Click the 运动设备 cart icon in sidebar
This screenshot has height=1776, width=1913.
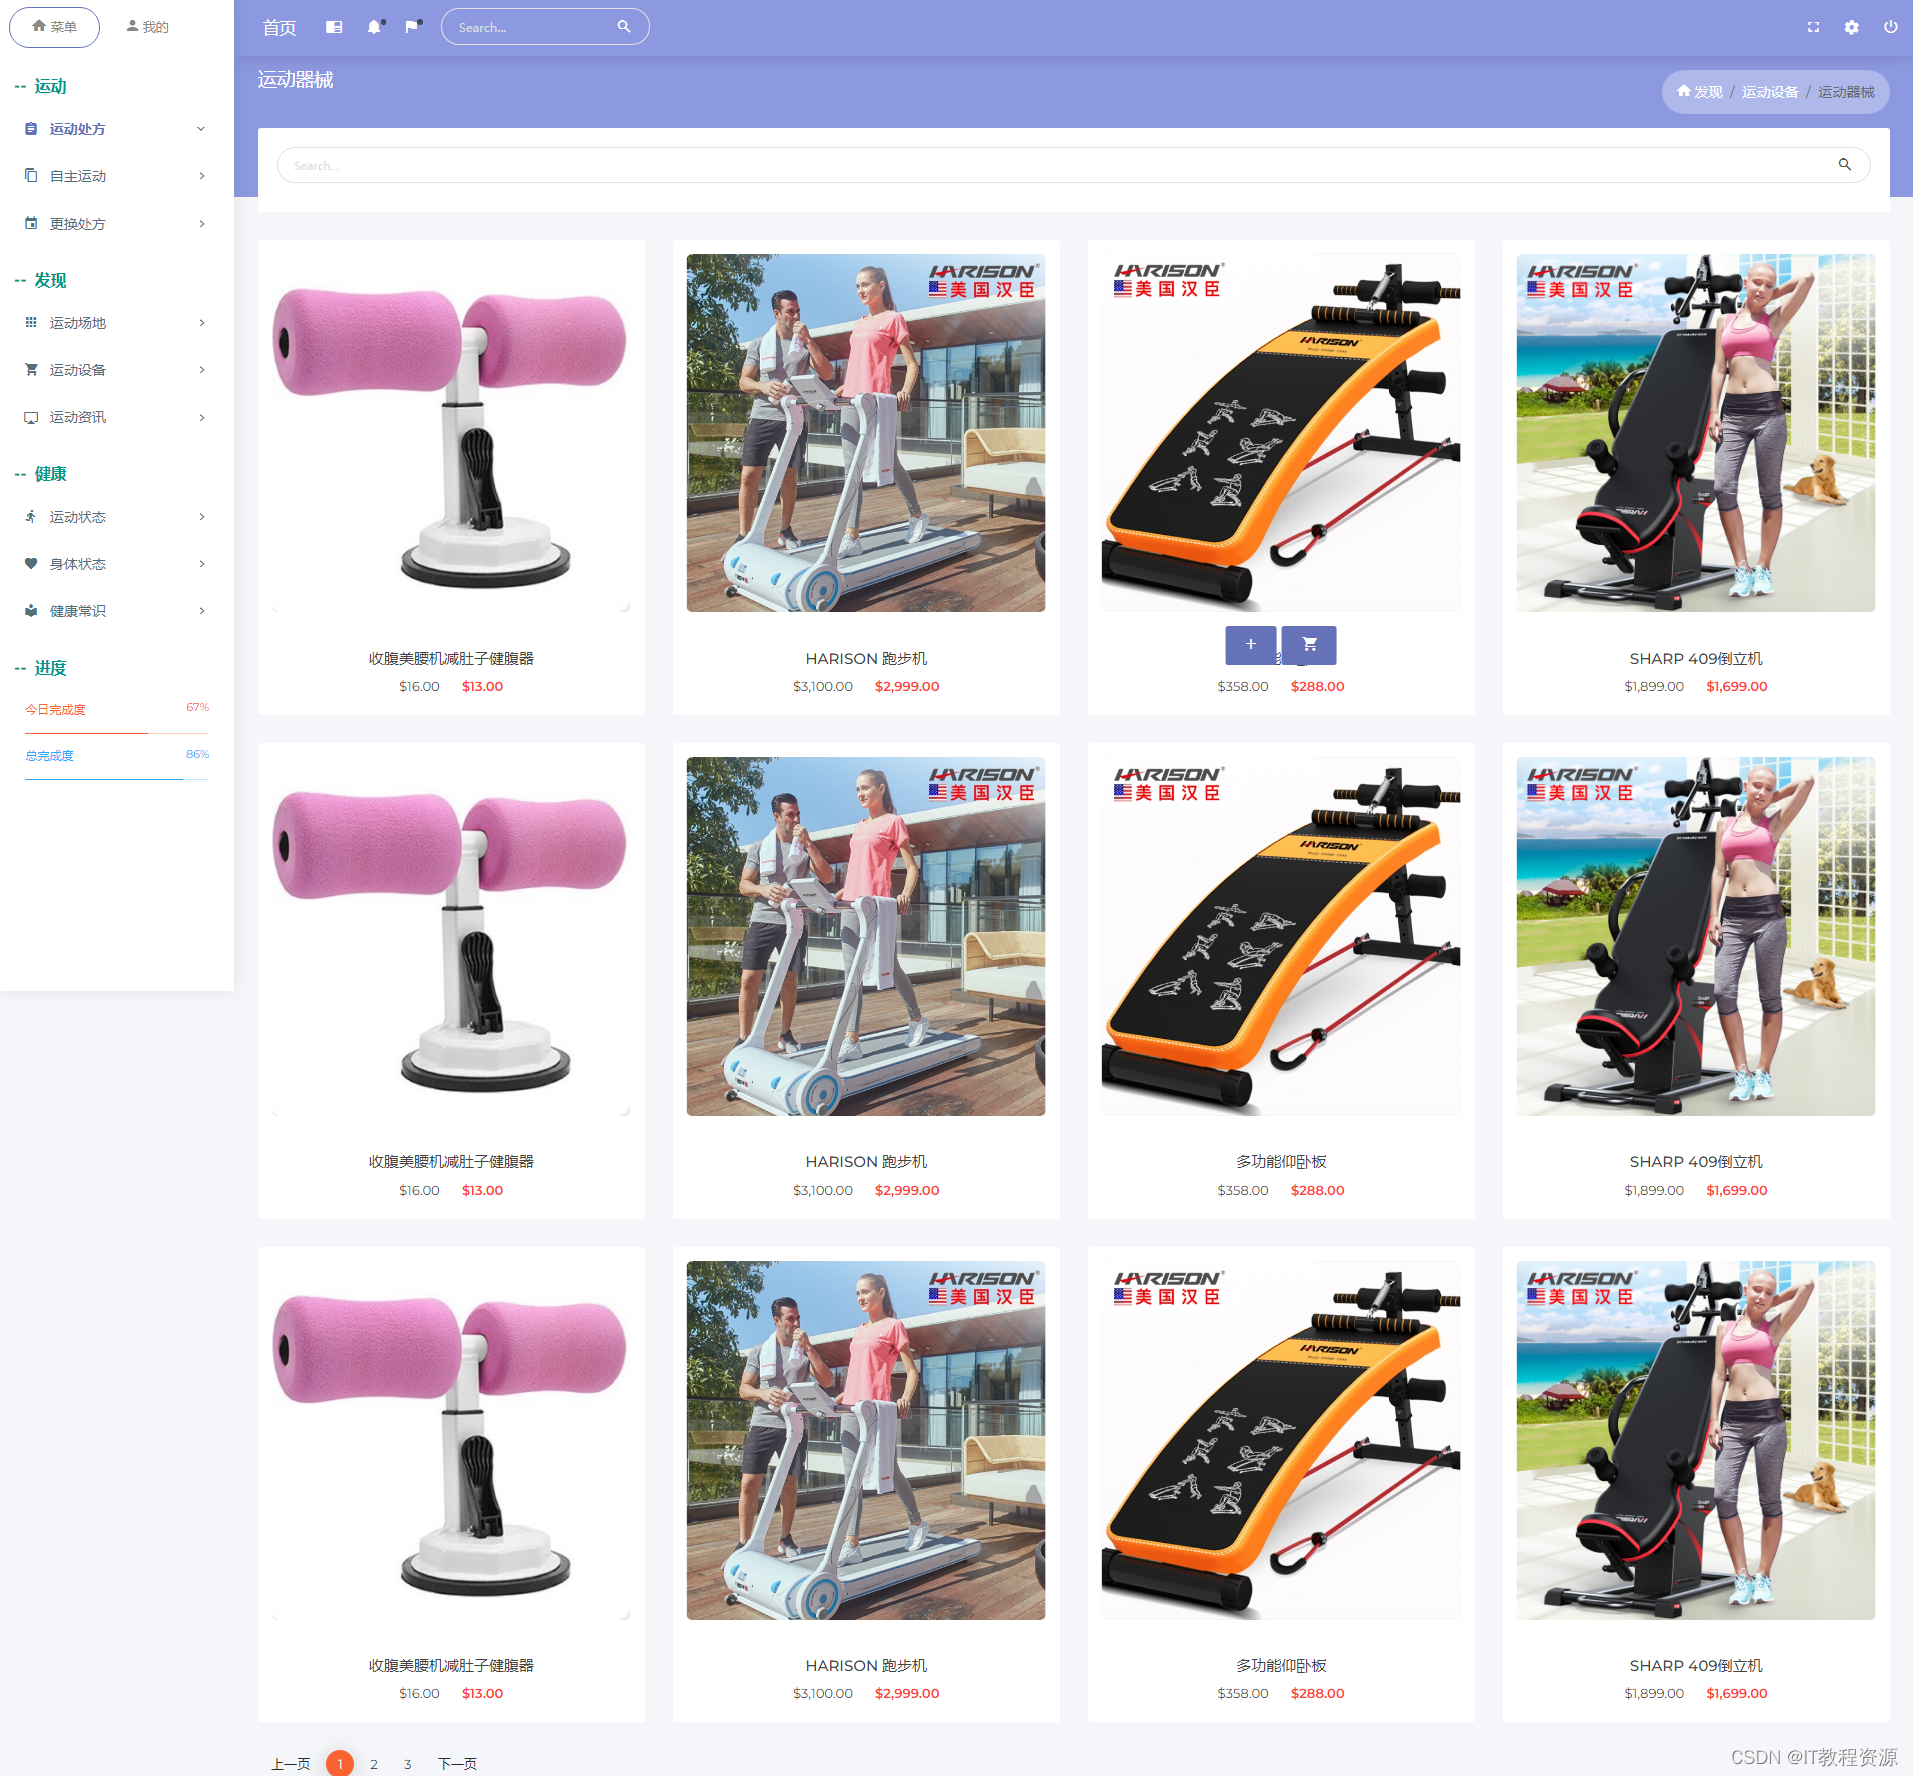tap(31, 369)
